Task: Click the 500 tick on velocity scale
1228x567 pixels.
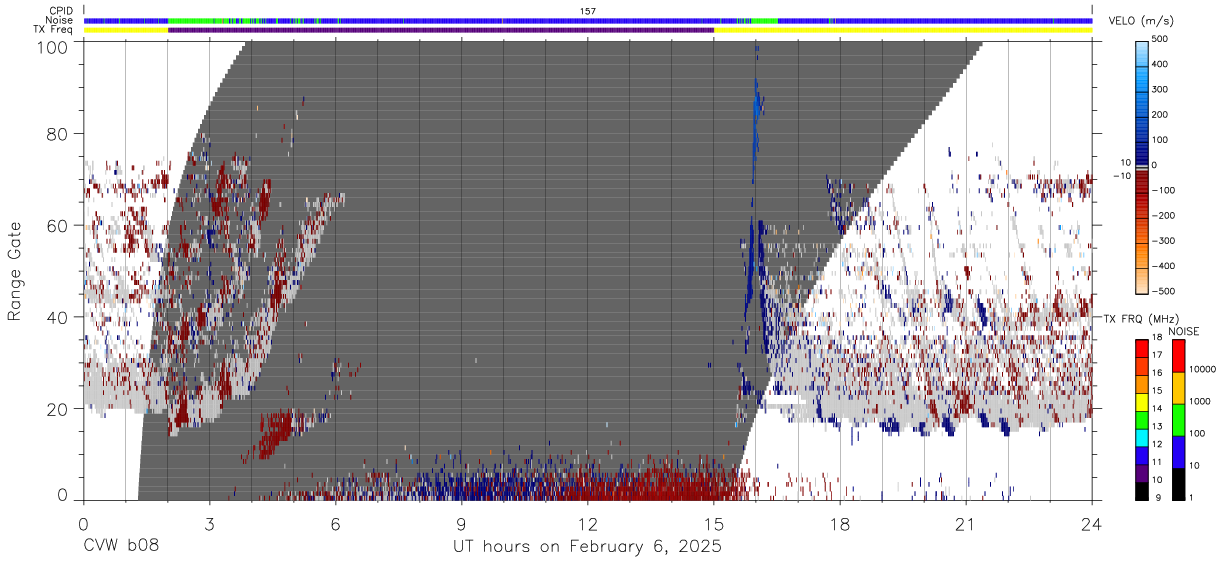Action: pos(1161,39)
